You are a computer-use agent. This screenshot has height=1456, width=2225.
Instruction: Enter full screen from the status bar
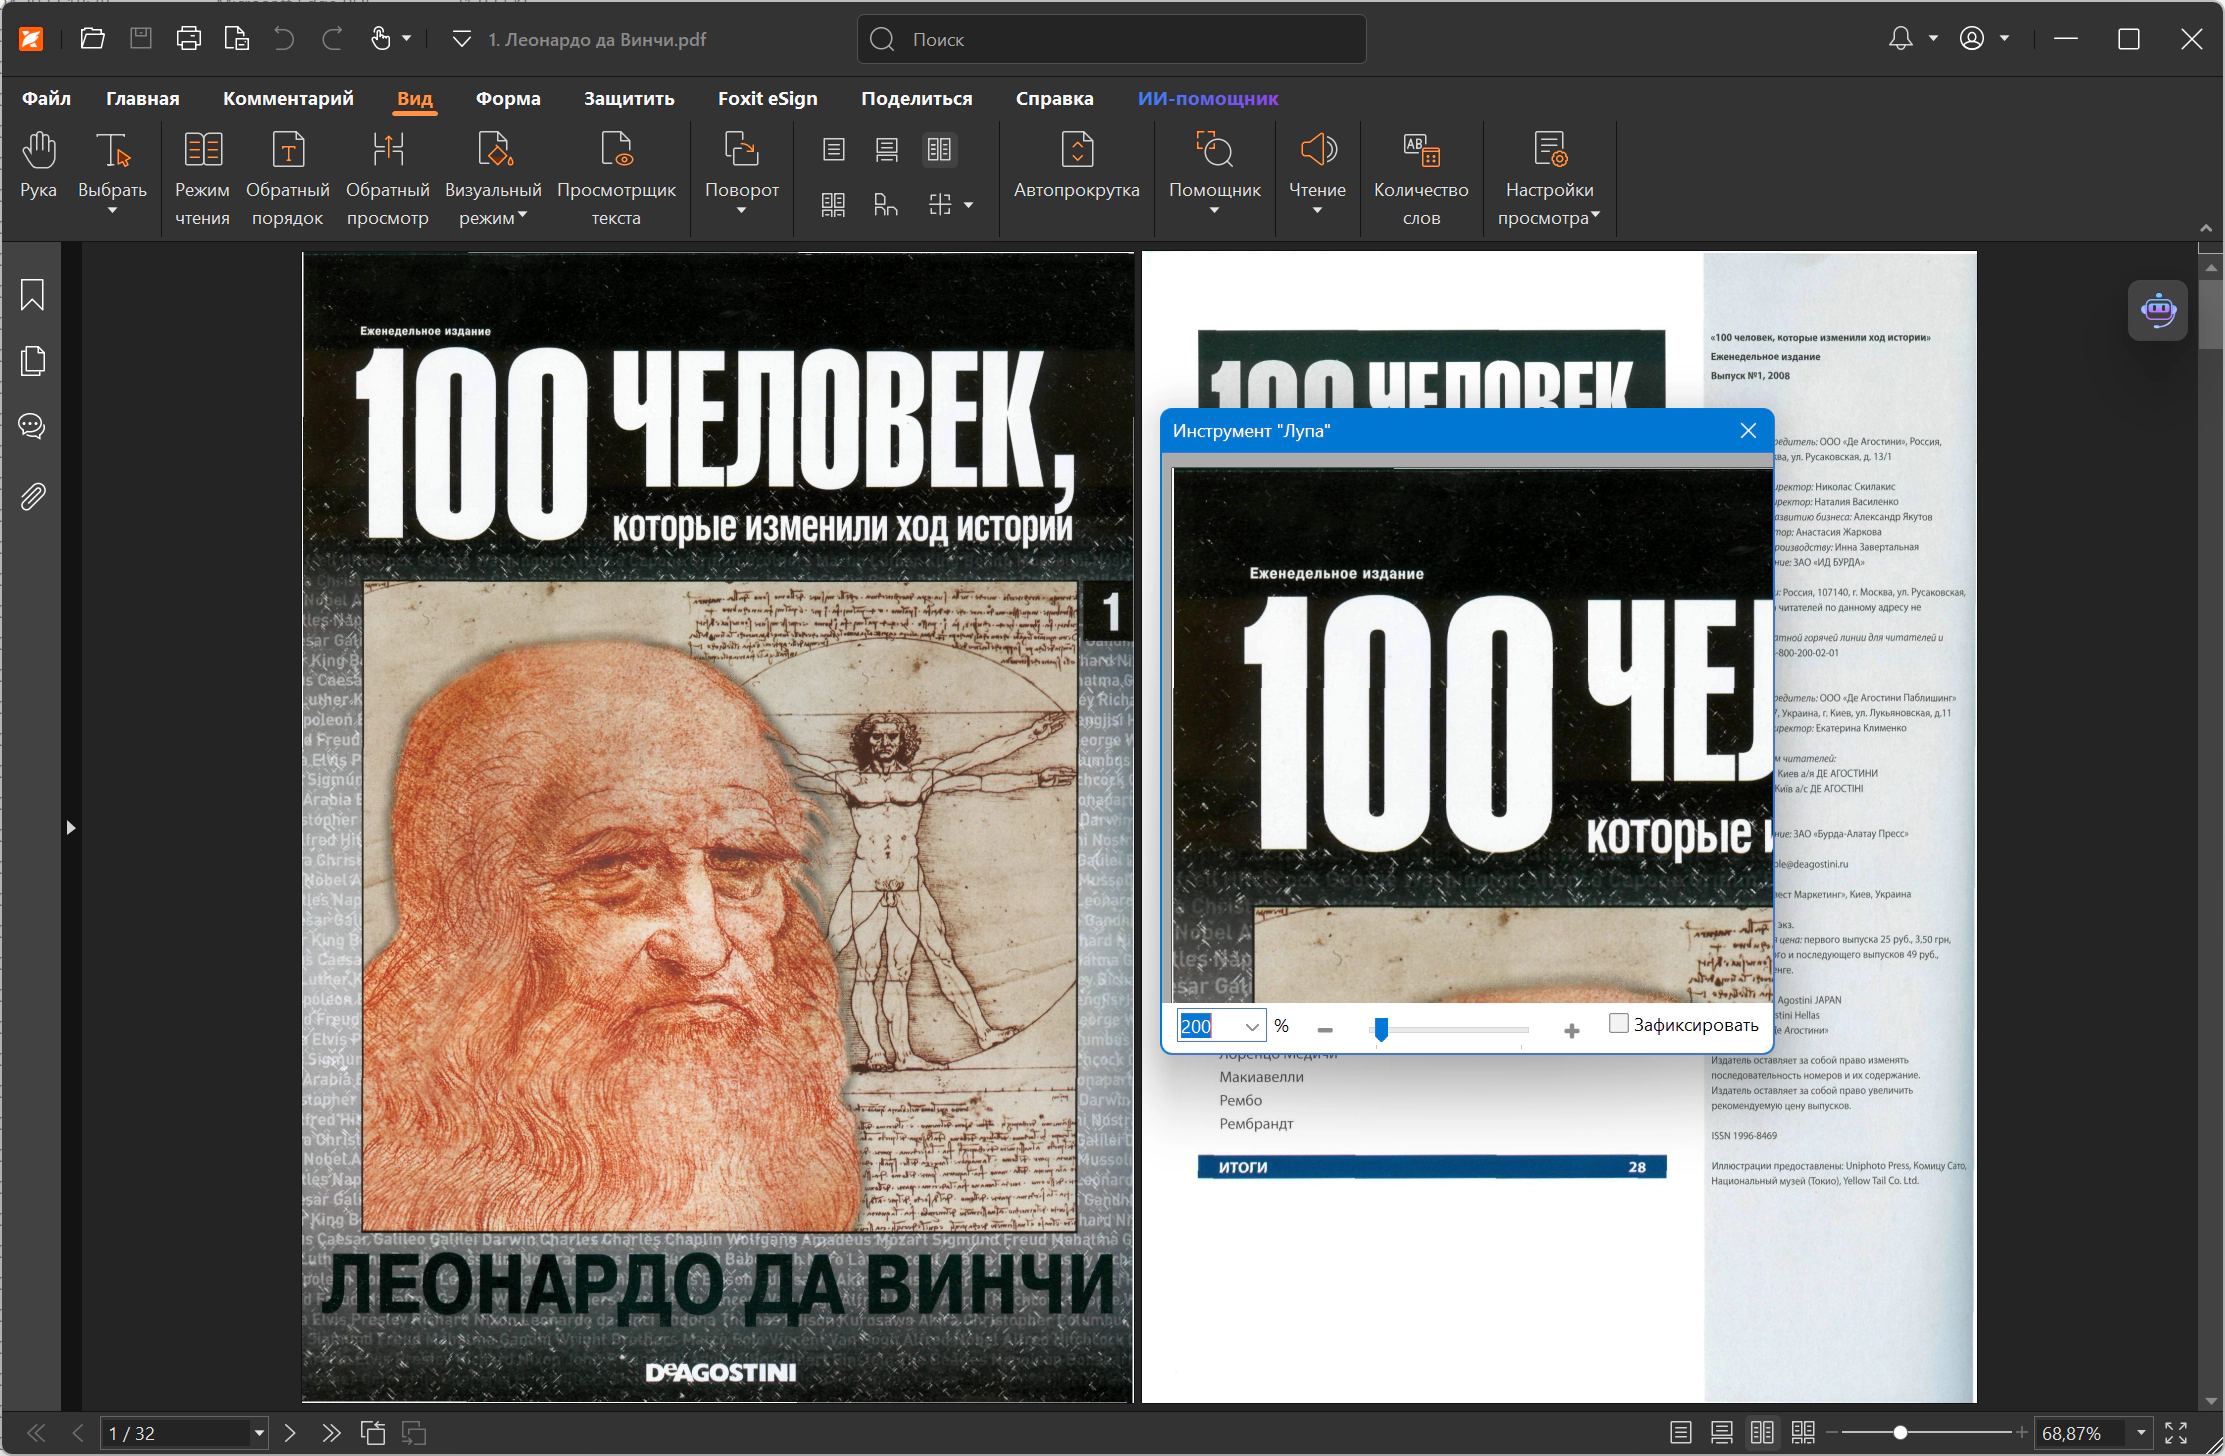[x=2176, y=1433]
